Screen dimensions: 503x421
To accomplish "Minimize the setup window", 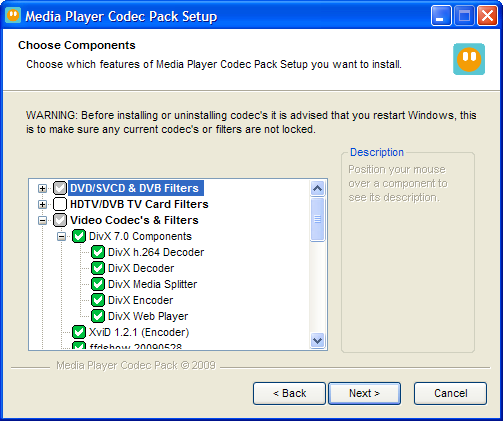I will pos(441,15).
